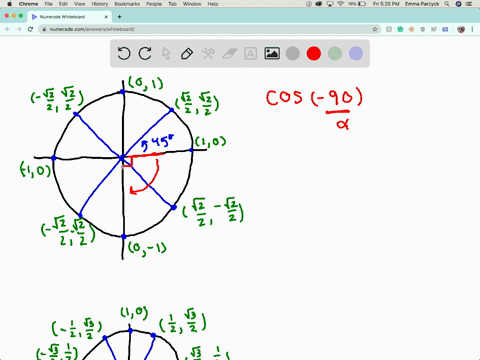Open the Window menu
The height and width of the screenshot is (360, 480).
click(192, 4)
